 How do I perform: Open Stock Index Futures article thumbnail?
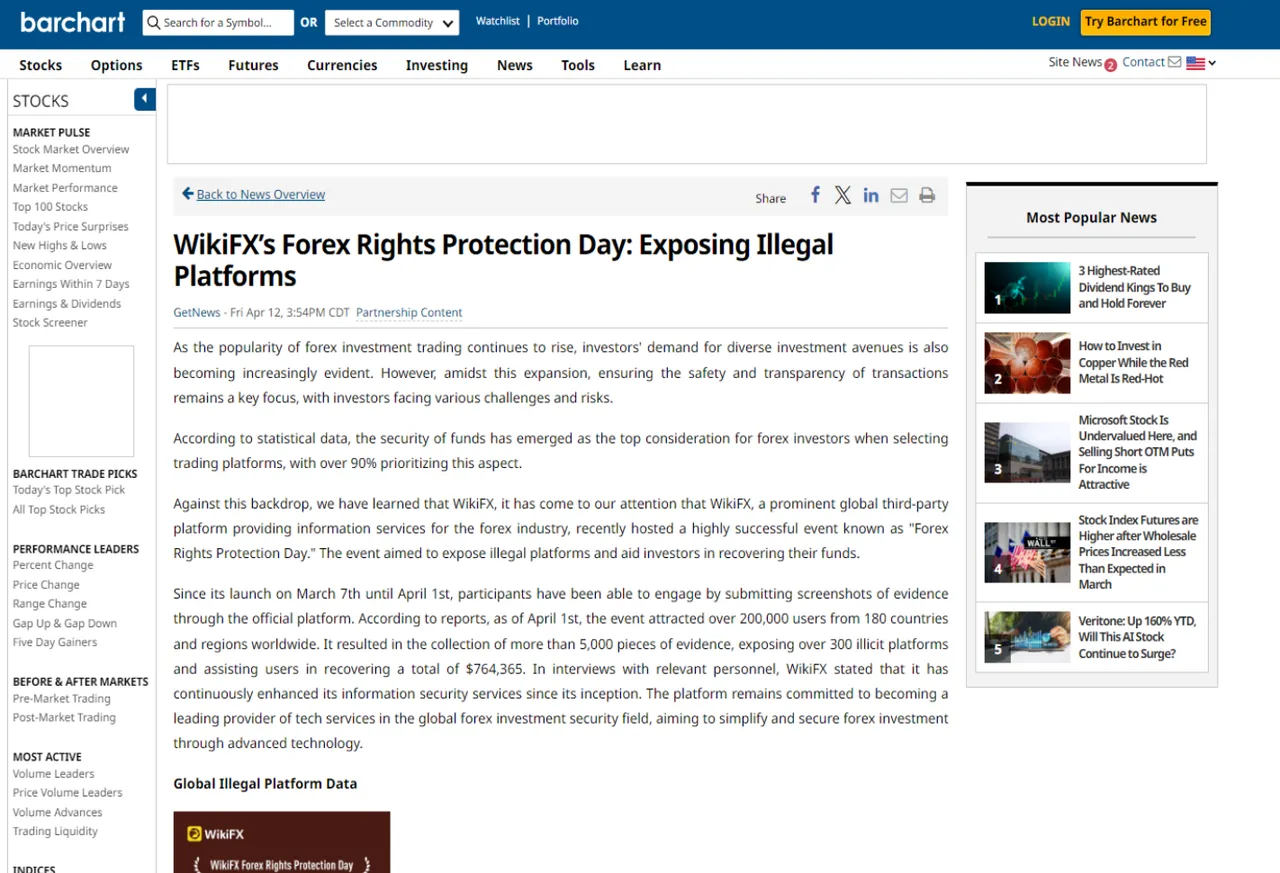click(1027, 552)
